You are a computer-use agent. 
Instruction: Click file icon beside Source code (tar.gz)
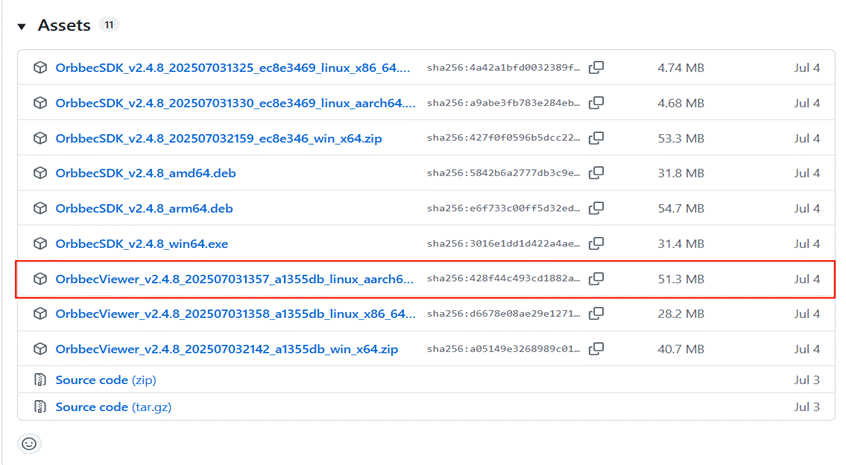[40, 407]
